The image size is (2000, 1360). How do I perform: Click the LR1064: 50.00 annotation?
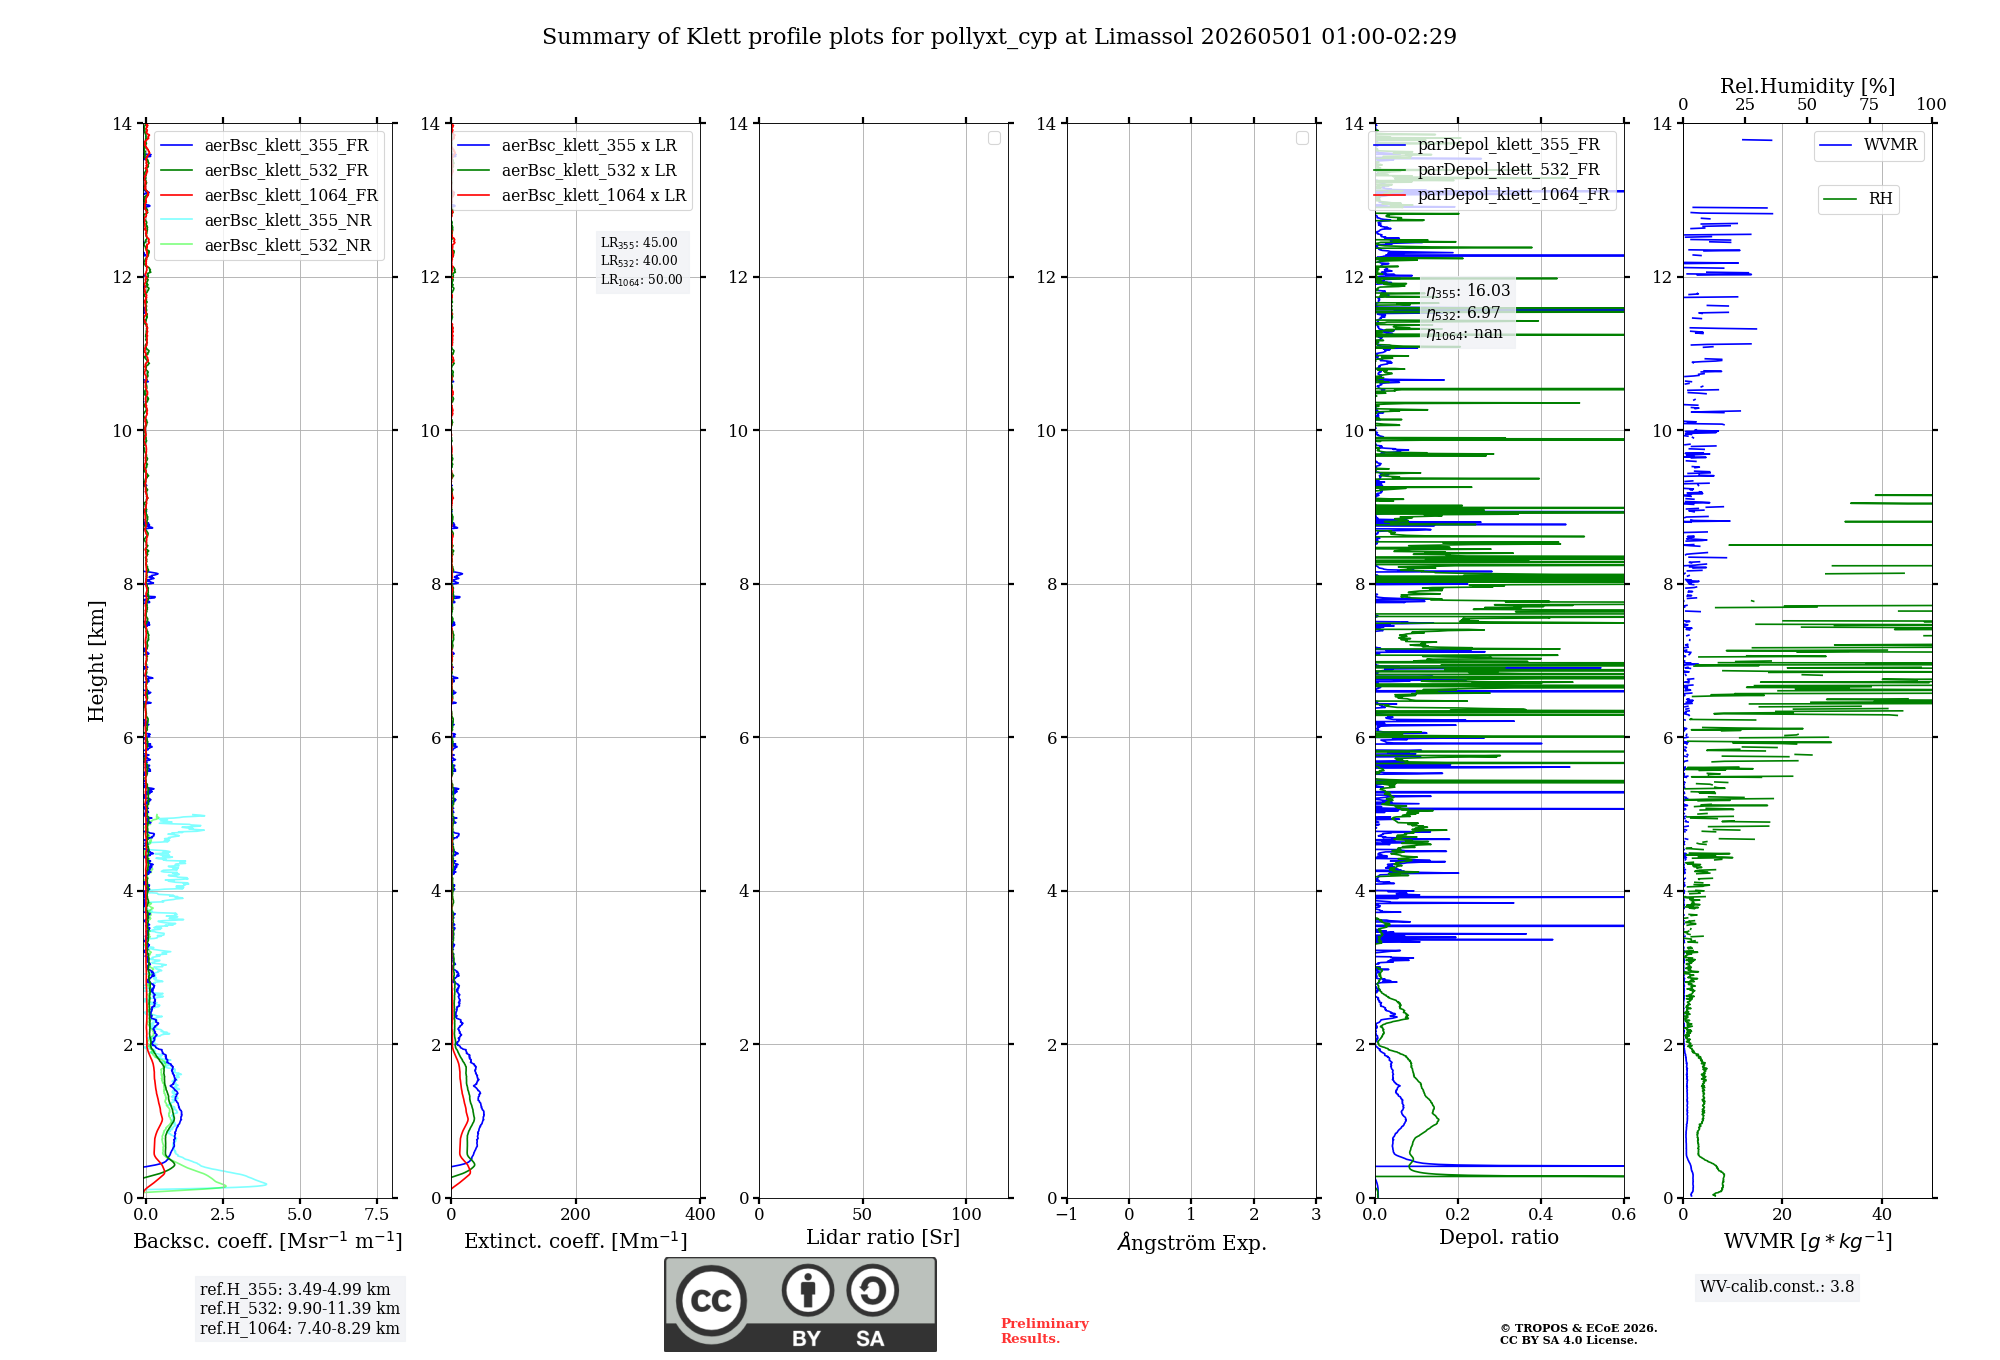click(642, 280)
